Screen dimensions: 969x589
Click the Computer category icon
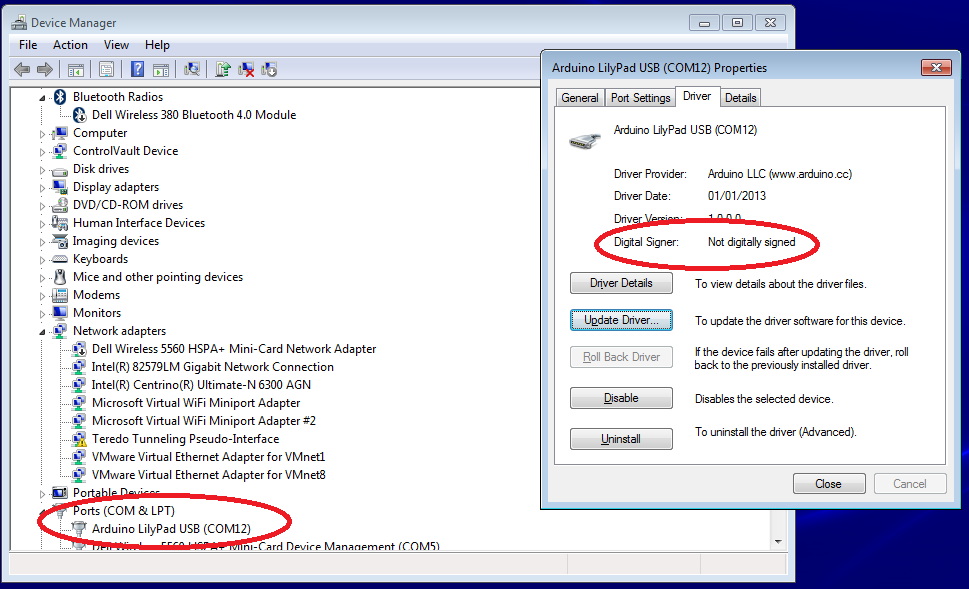[x=60, y=133]
